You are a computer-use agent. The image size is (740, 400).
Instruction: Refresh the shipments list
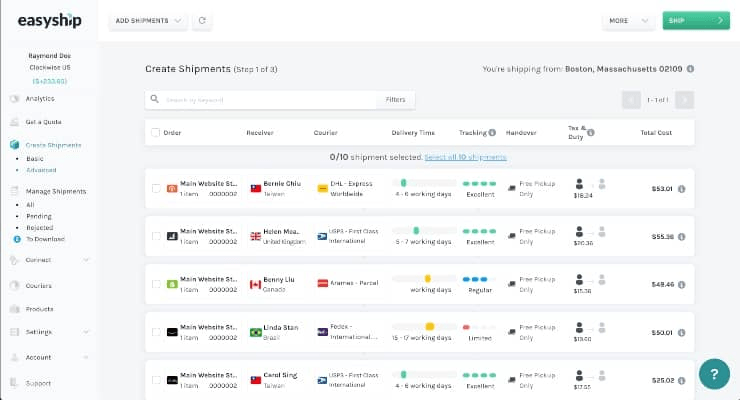point(202,21)
